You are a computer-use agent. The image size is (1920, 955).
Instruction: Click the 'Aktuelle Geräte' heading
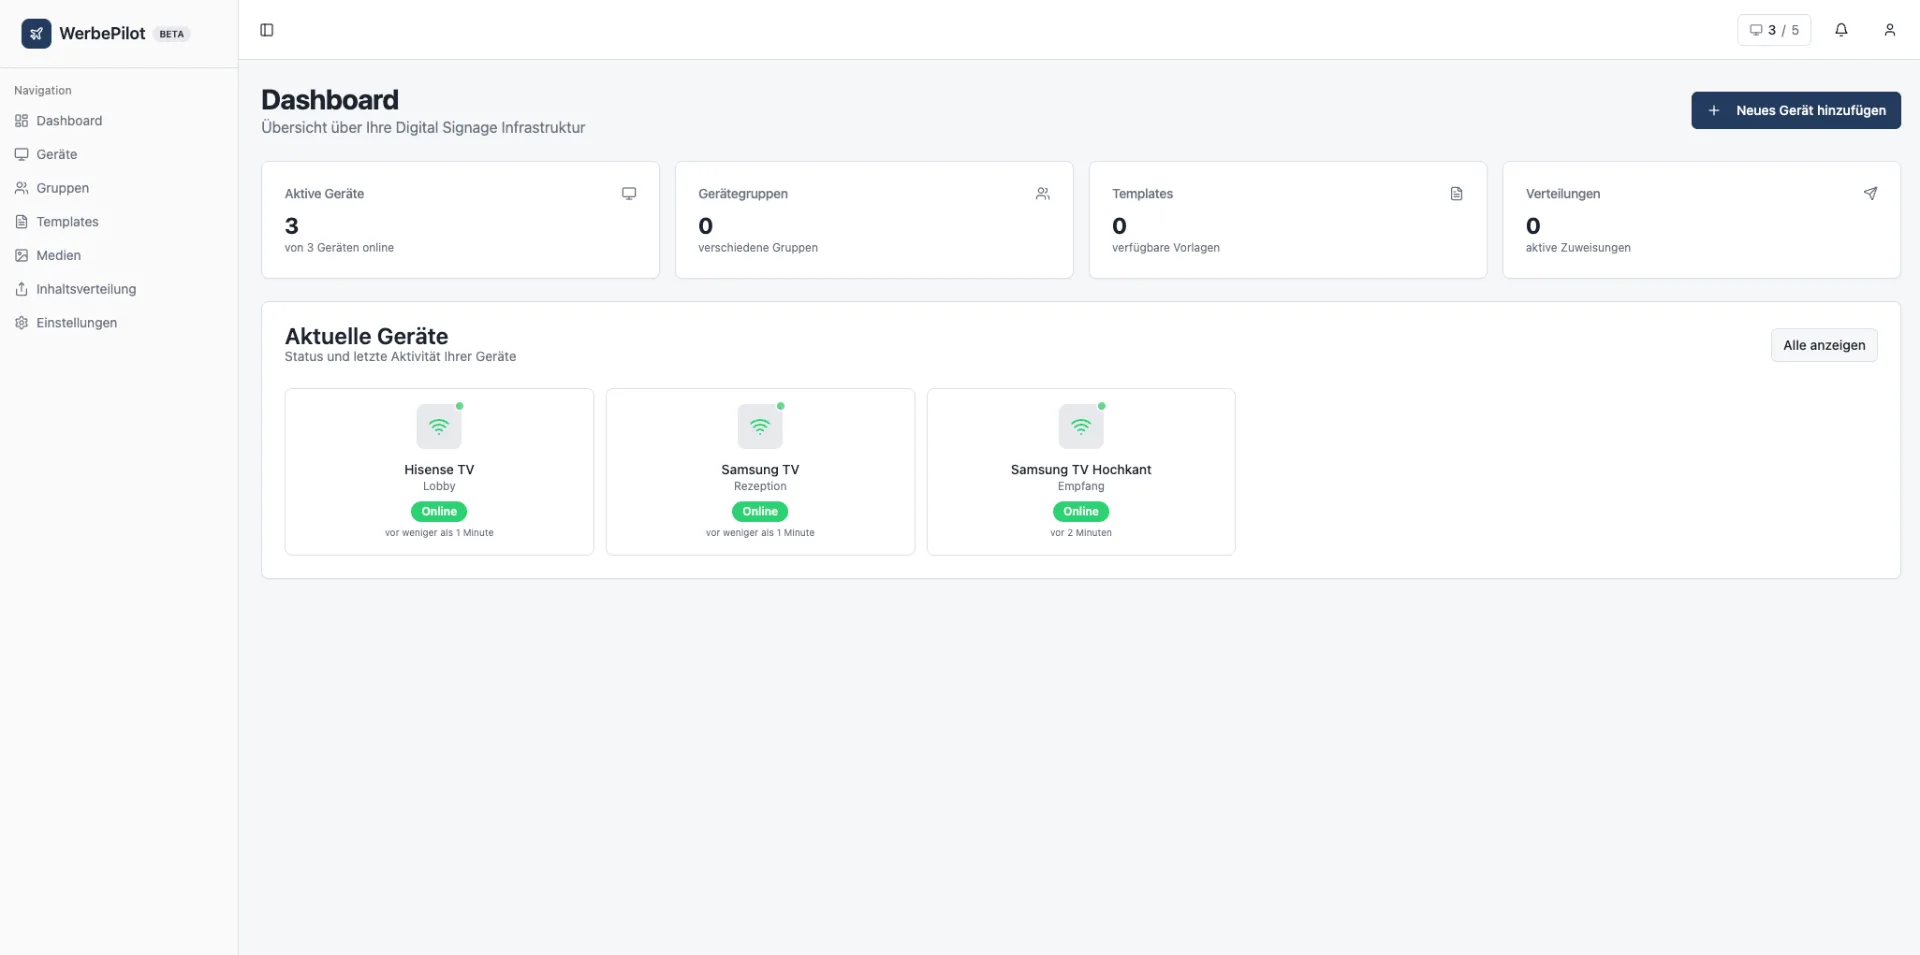366,336
